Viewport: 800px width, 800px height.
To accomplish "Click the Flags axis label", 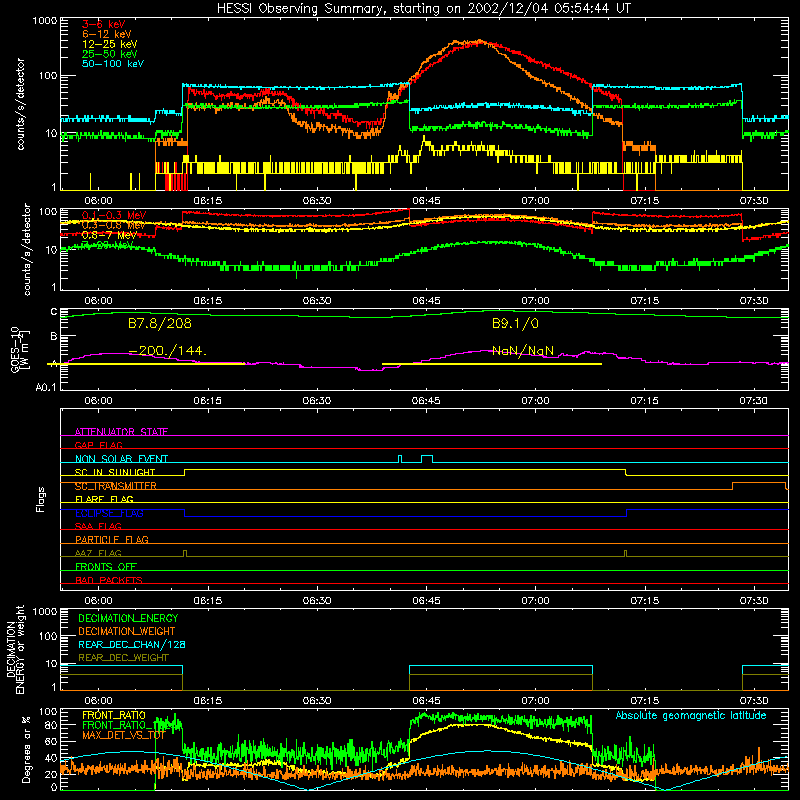I will coord(41,500).
